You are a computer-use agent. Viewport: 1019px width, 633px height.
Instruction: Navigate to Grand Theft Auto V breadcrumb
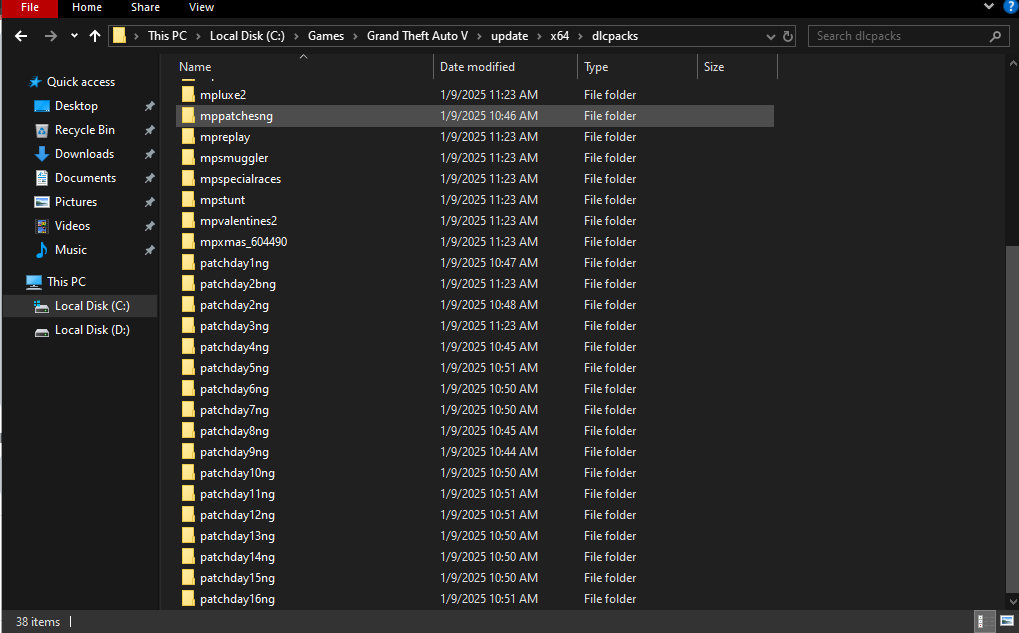coord(417,36)
